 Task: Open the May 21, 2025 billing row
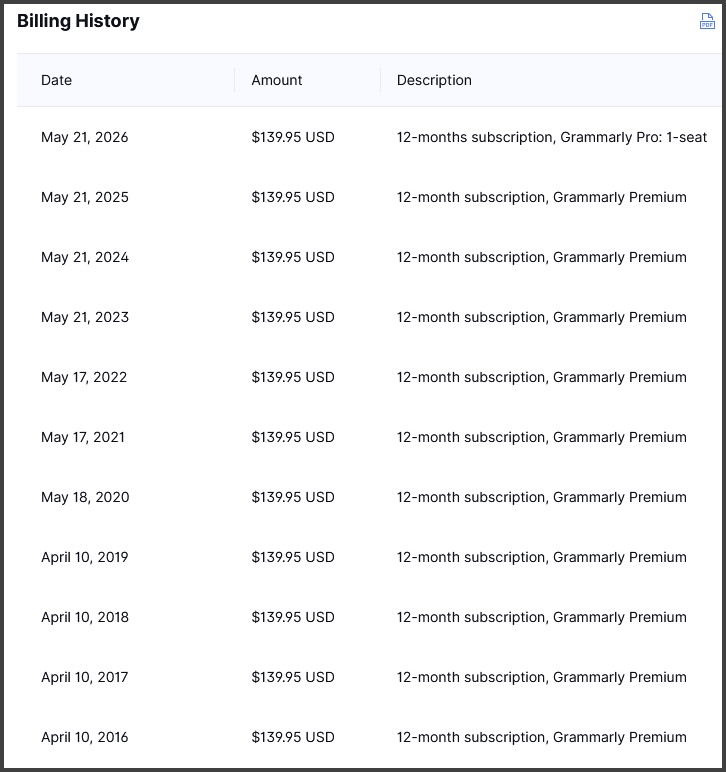click(369, 197)
